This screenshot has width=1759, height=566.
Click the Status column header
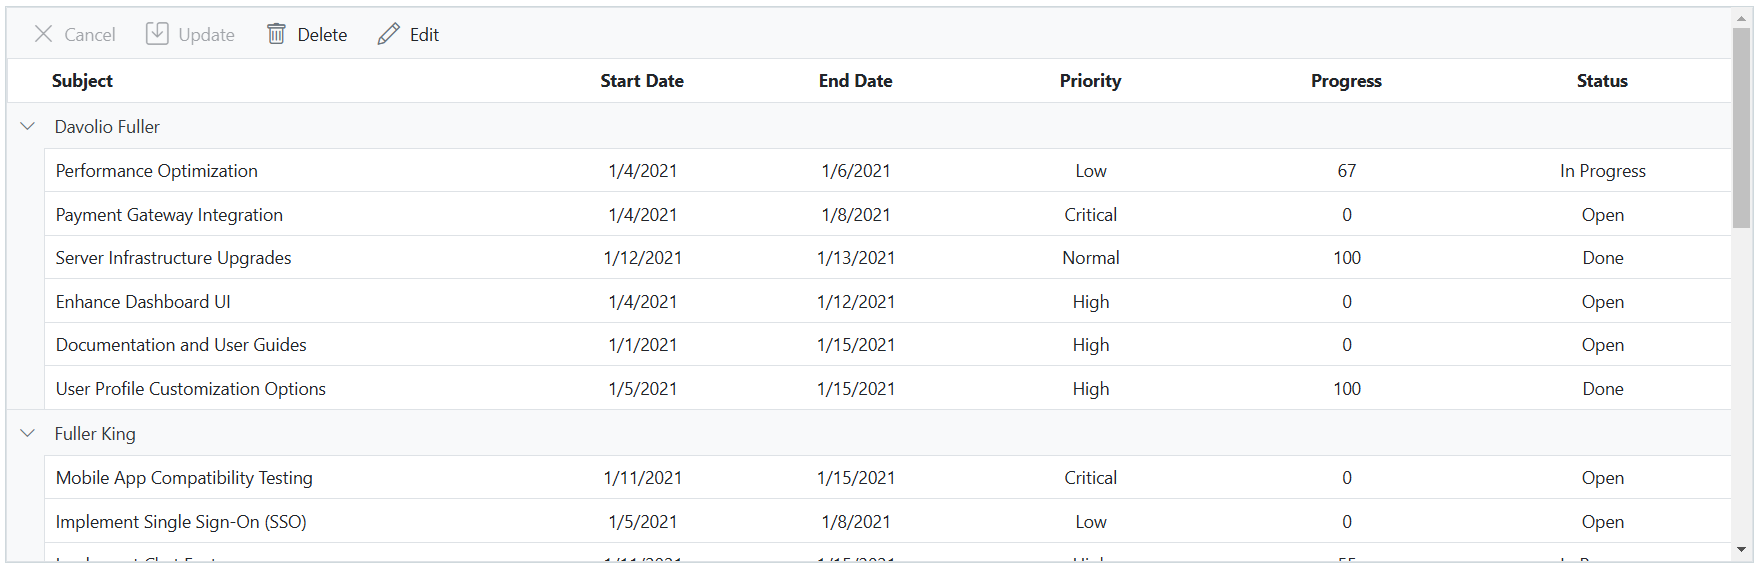1602,81
